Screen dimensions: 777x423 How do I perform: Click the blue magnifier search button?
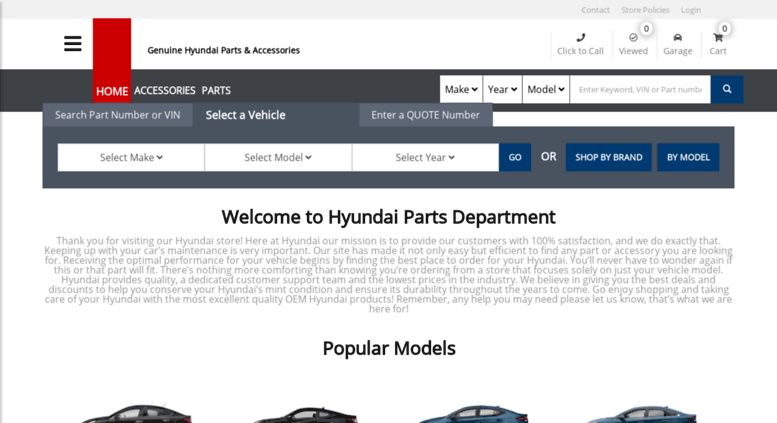[x=726, y=89]
